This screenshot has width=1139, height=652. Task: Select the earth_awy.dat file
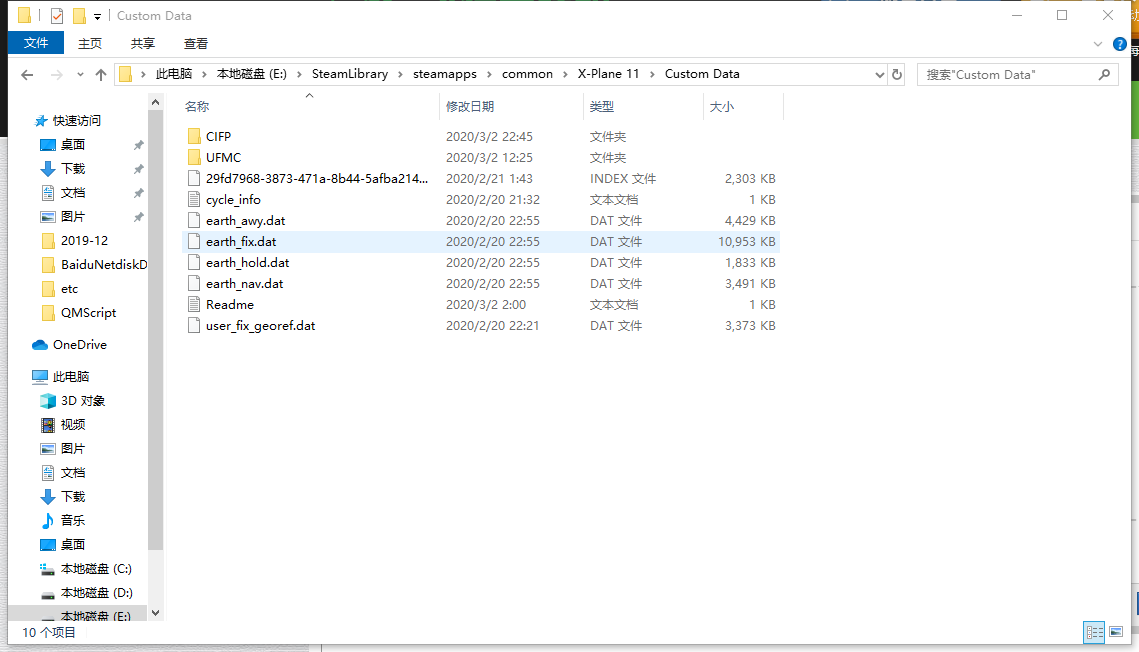point(480,221)
